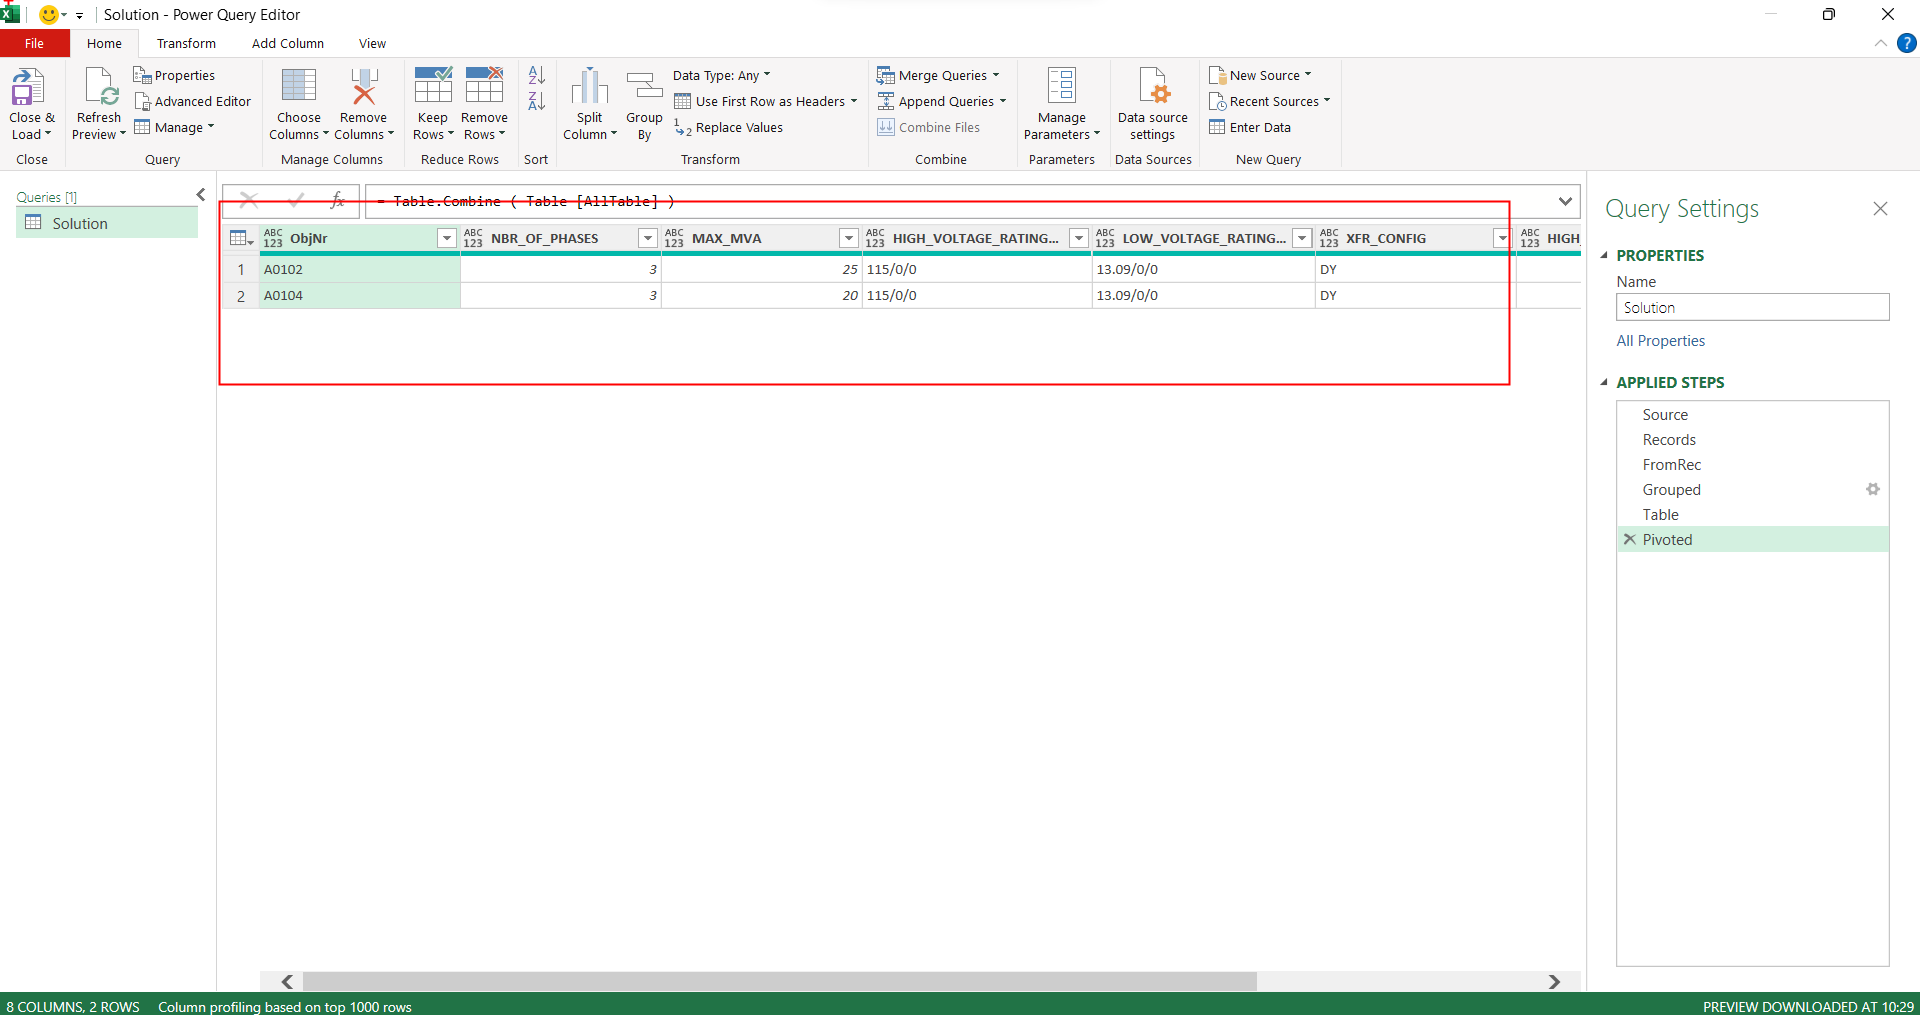
Task: Delete the Pivoted step via X icon
Action: pyautogui.click(x=1630, y=539)
